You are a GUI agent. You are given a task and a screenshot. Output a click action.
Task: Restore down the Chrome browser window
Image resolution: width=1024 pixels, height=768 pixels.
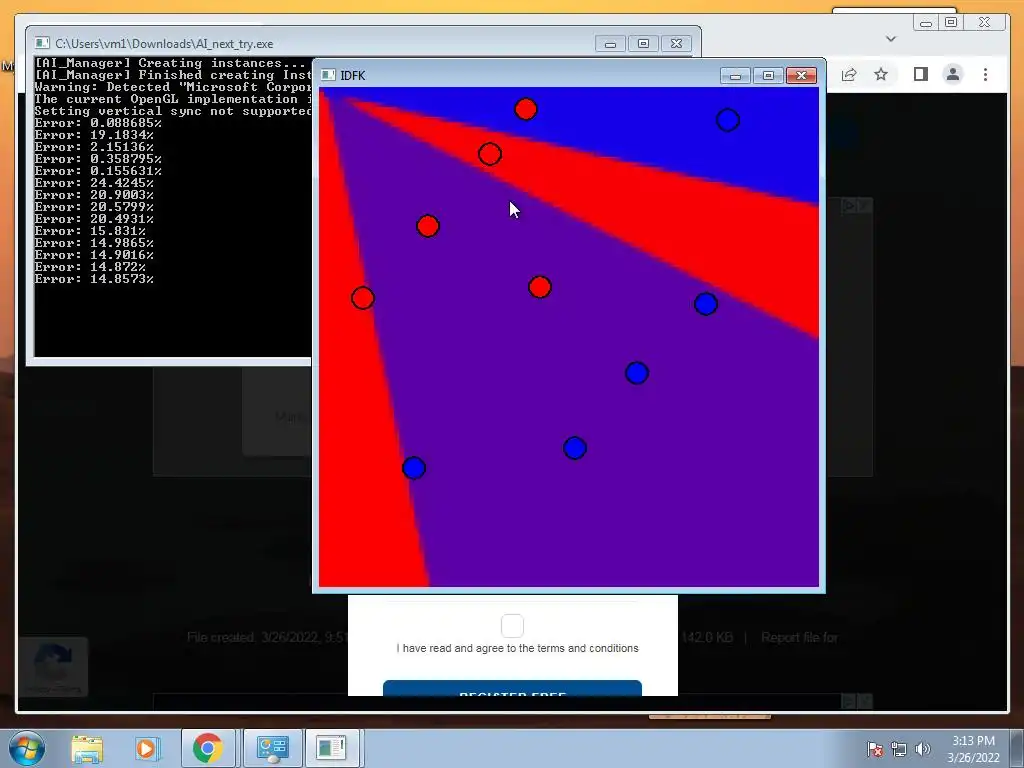tap(952, 23)
